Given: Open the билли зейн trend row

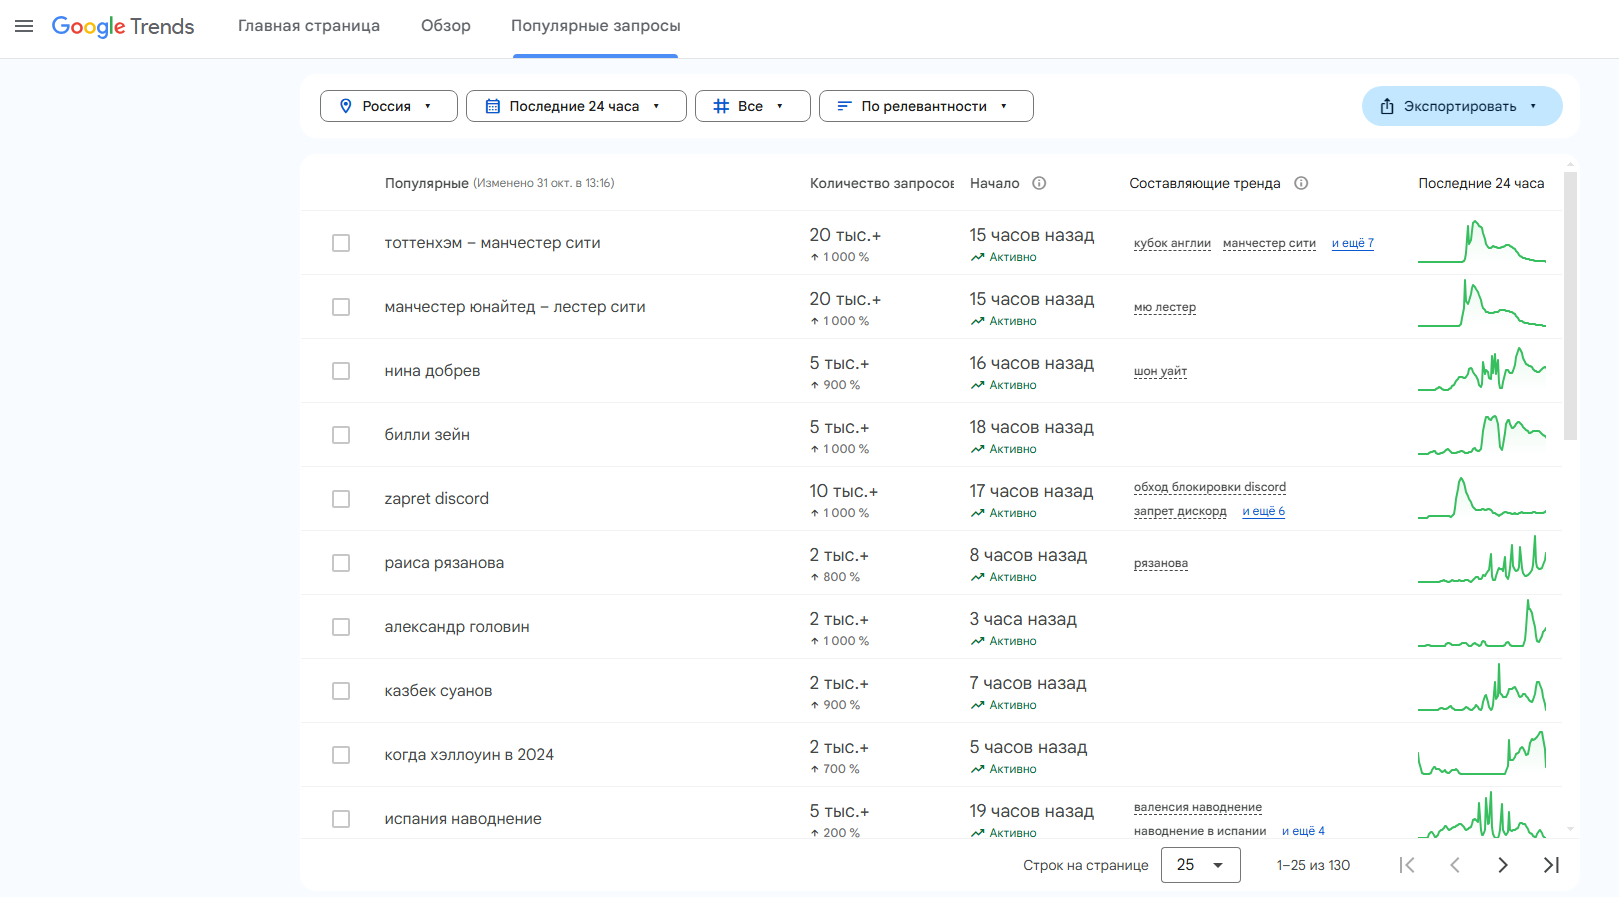Looking at the screenshot, I should tap(930, 435).
